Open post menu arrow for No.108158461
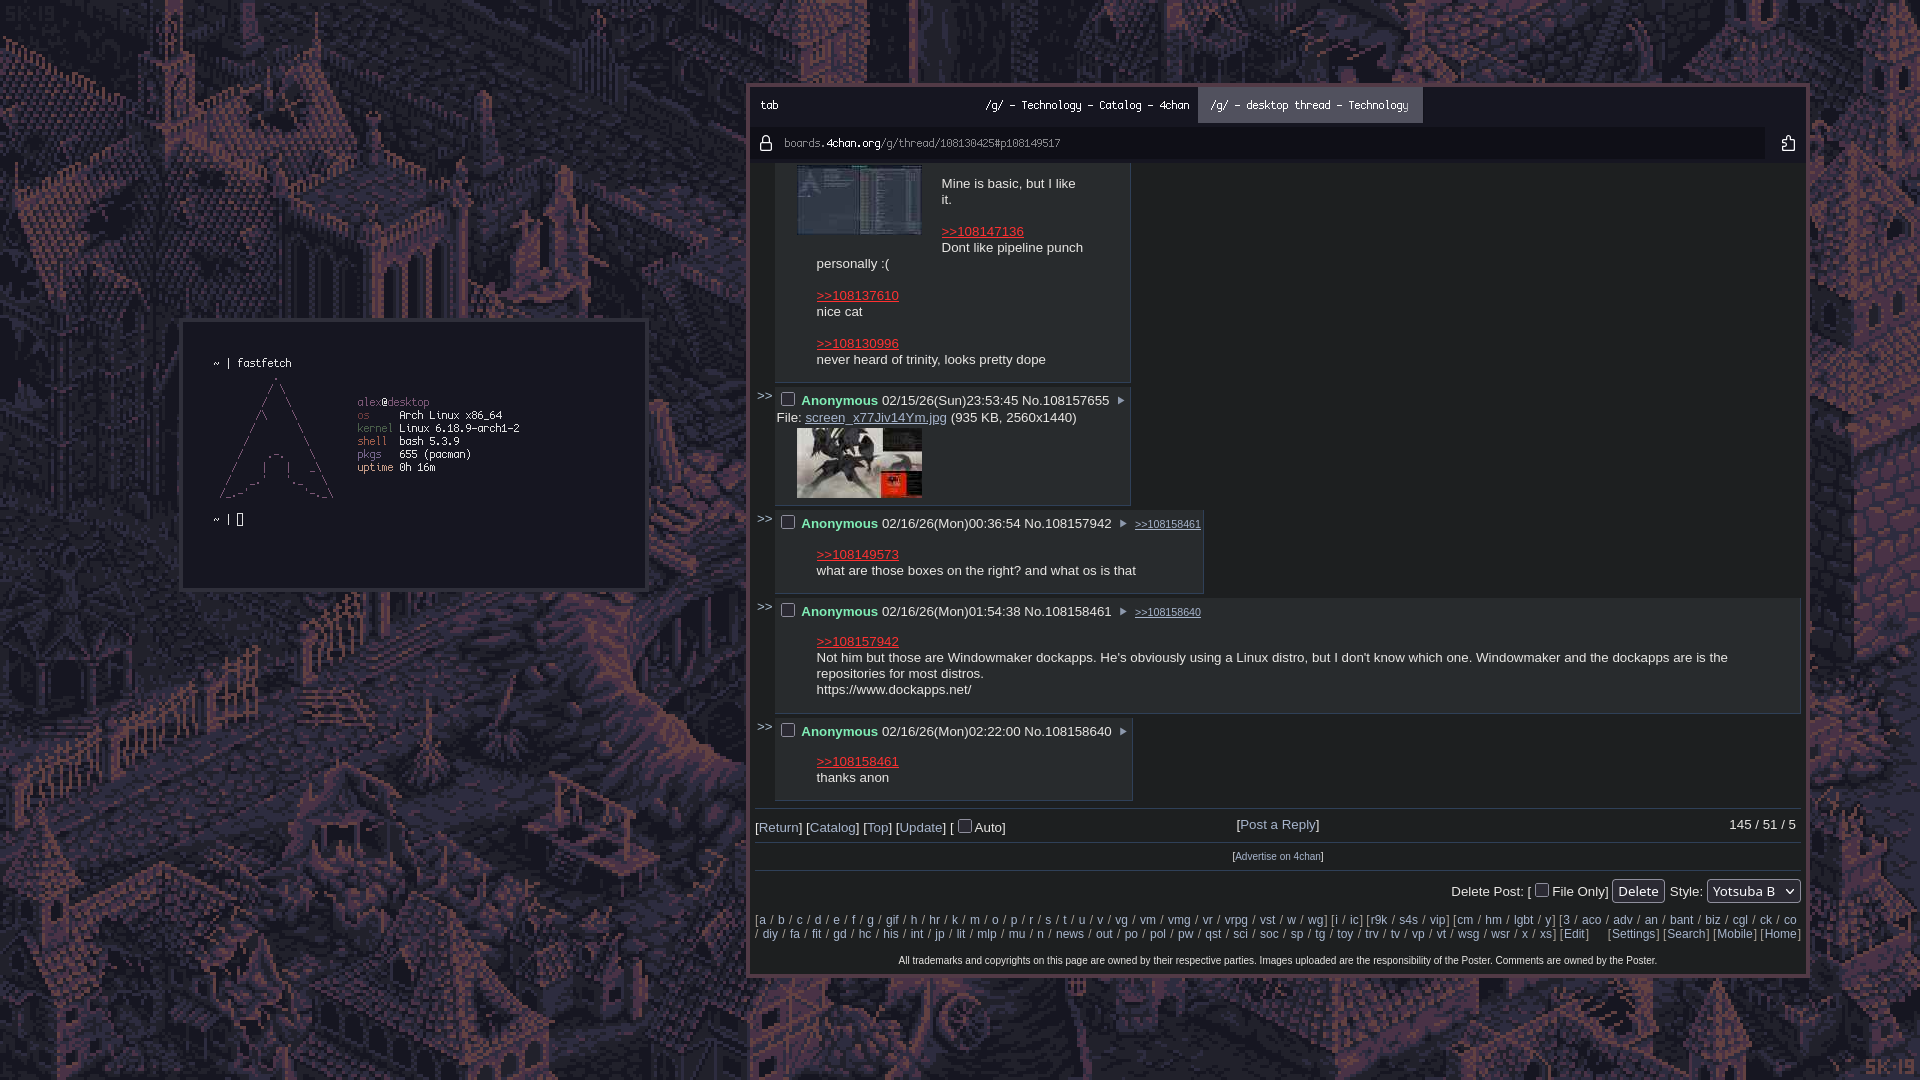 pyautogui.click(x=1123, y=612)
